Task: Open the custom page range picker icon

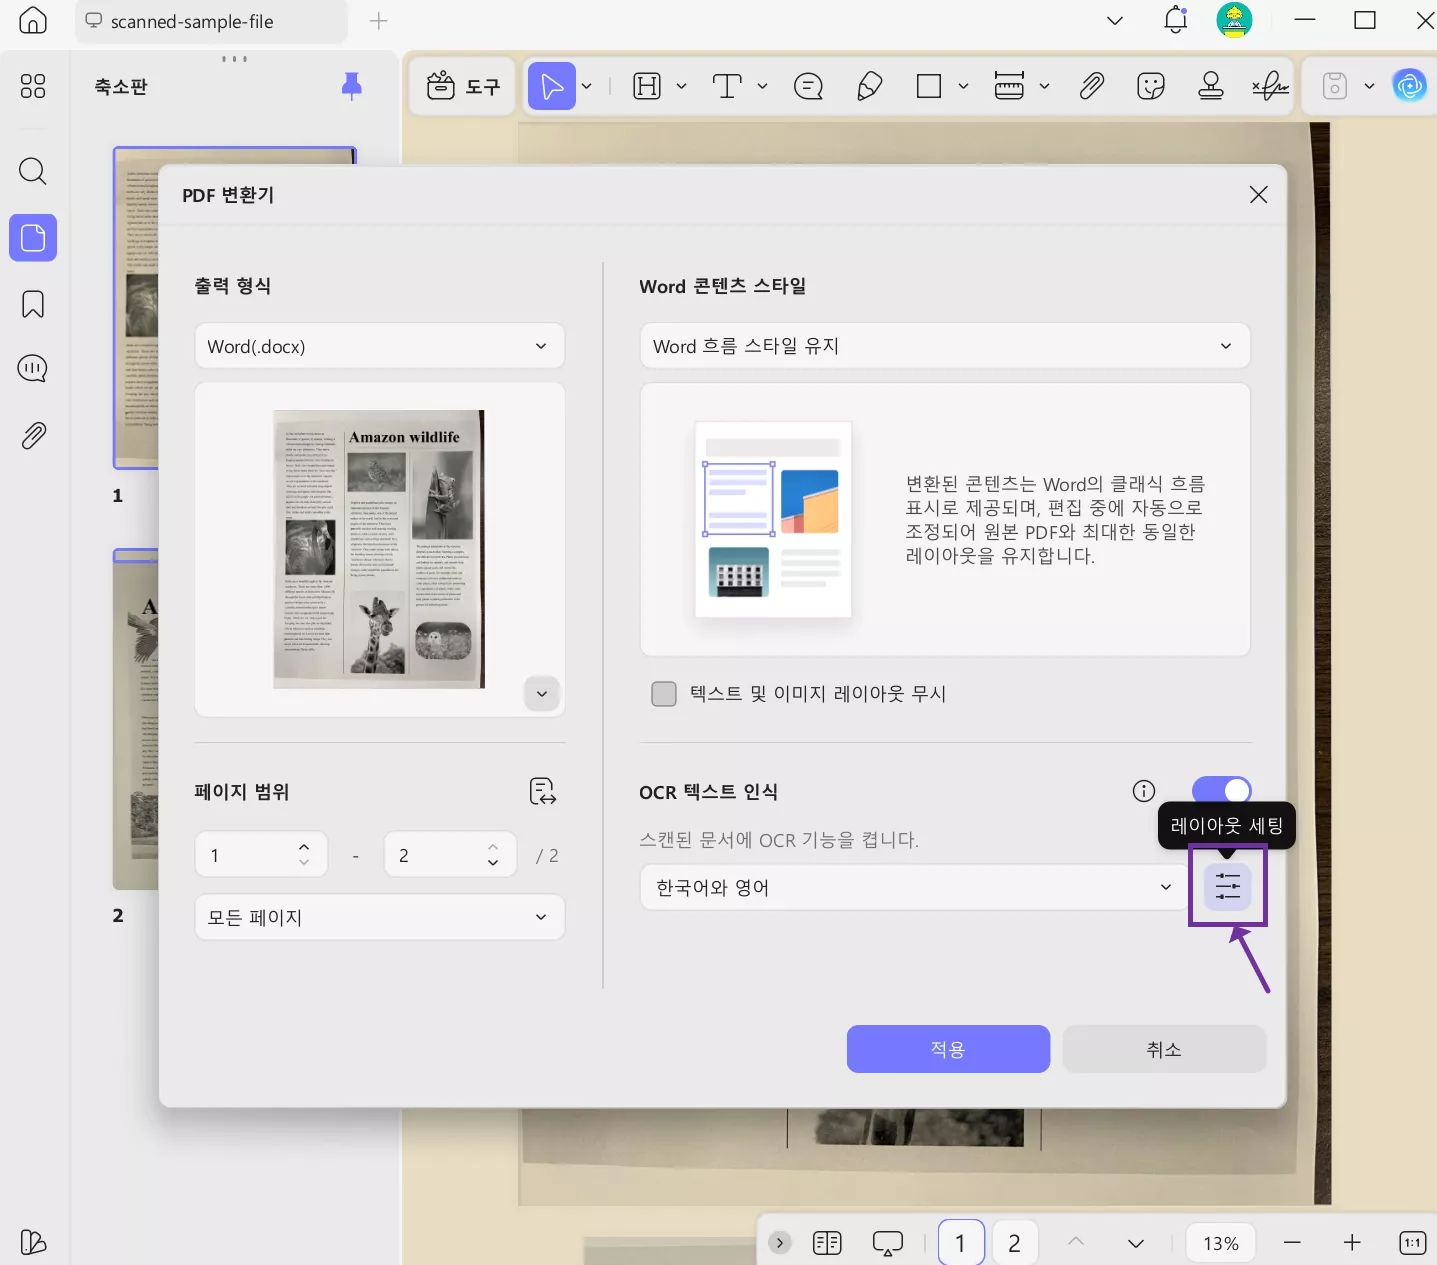Action: (541, 791)
